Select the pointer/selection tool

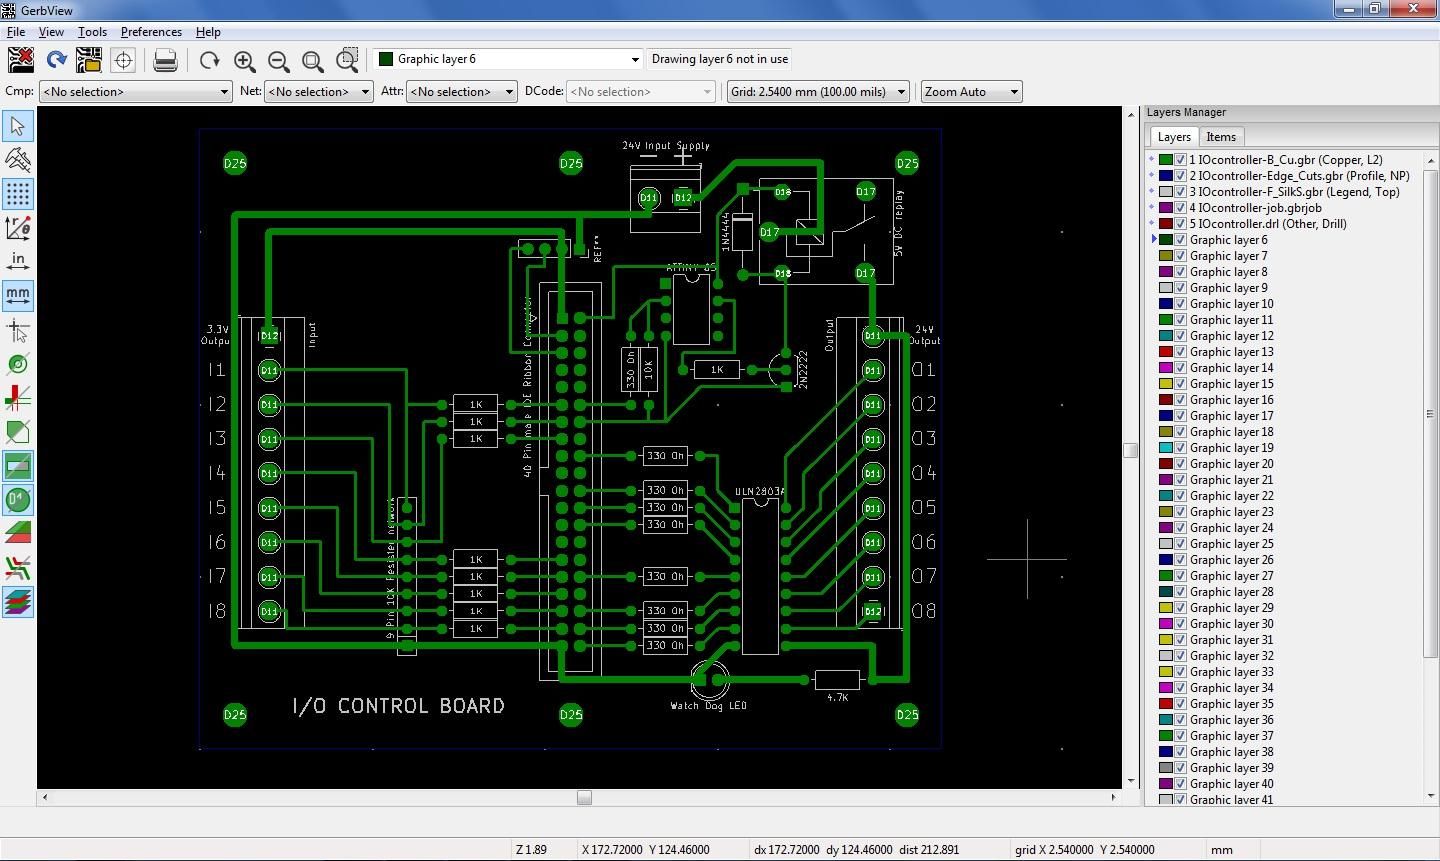coord(17,126)
